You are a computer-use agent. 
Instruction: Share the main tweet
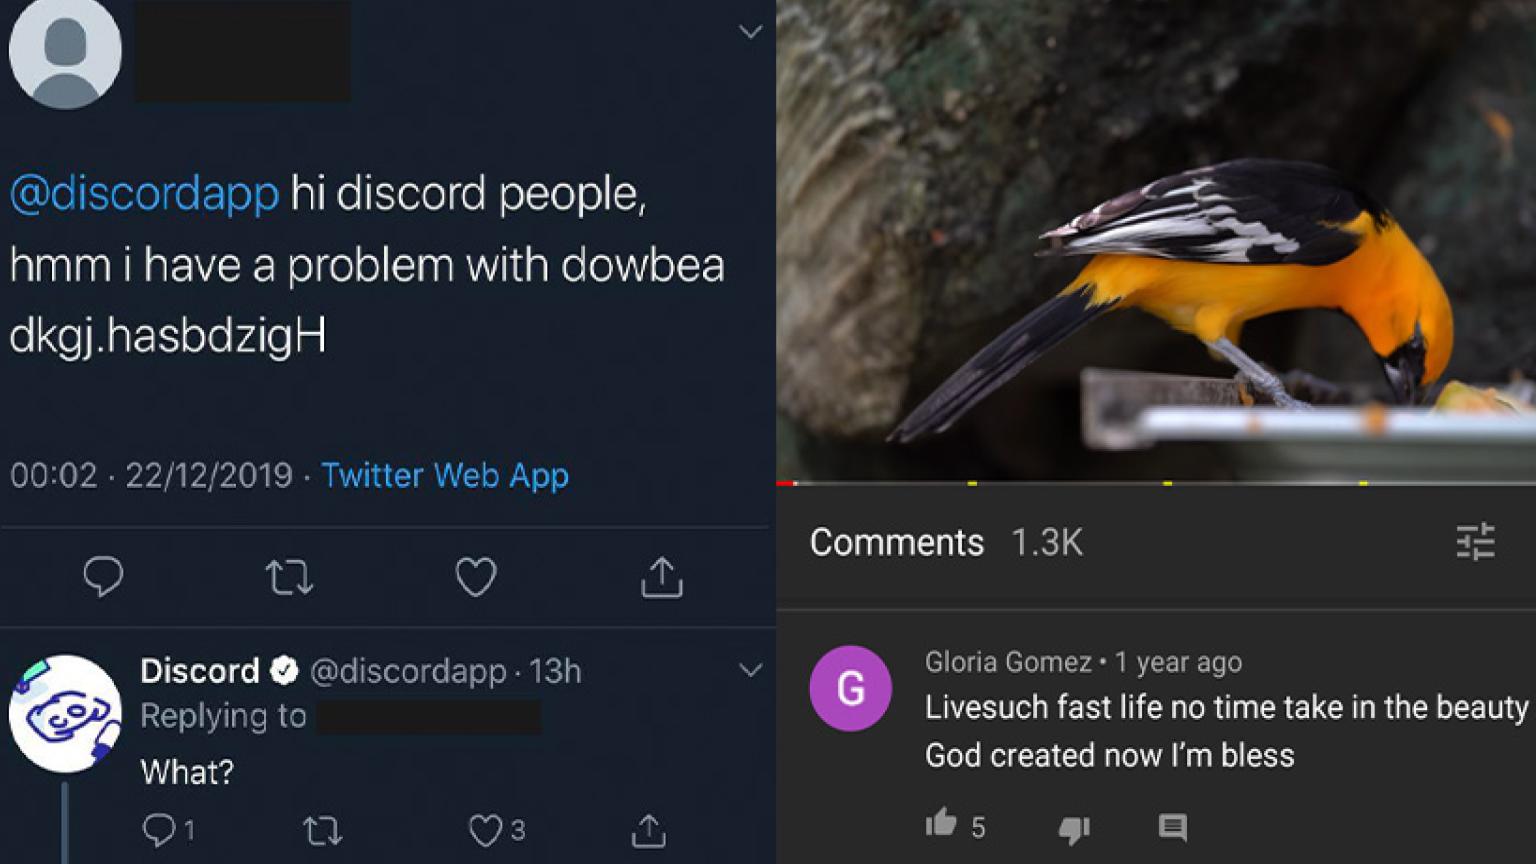661,577
